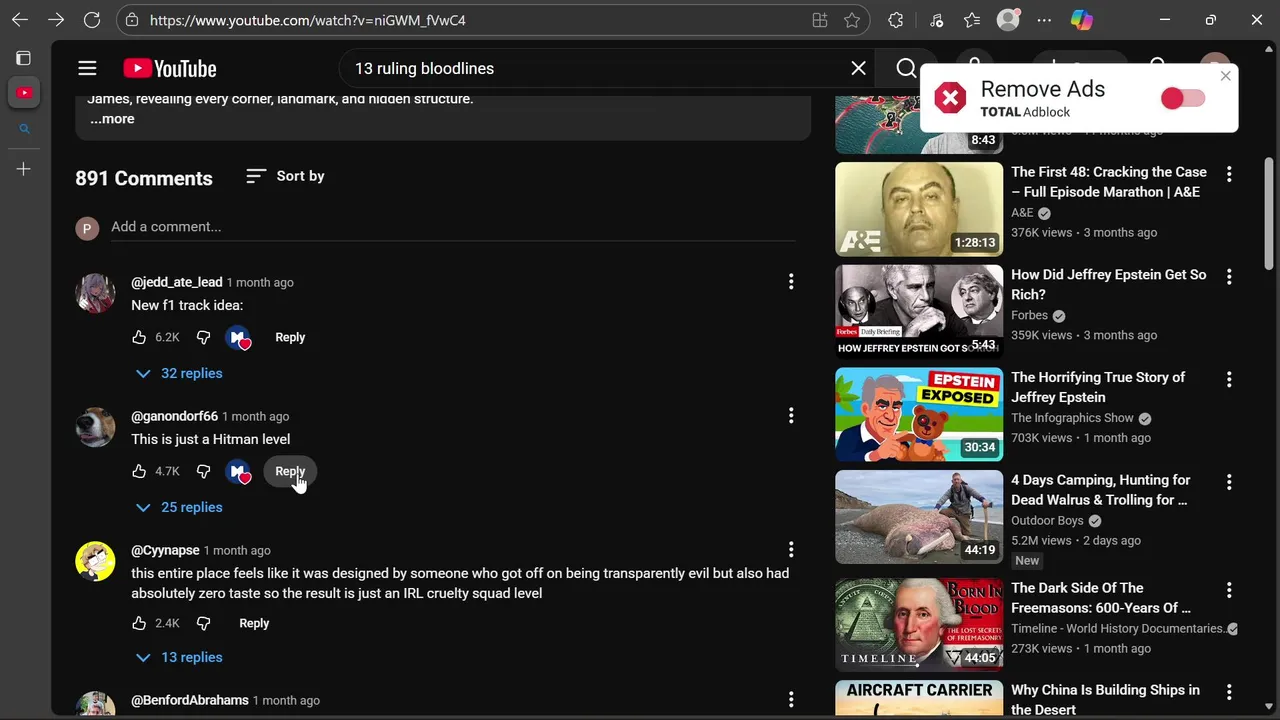Open options for Horrifying True Story video
Viewport: 1280px width, 720px height.
[x=1229, y=380]
